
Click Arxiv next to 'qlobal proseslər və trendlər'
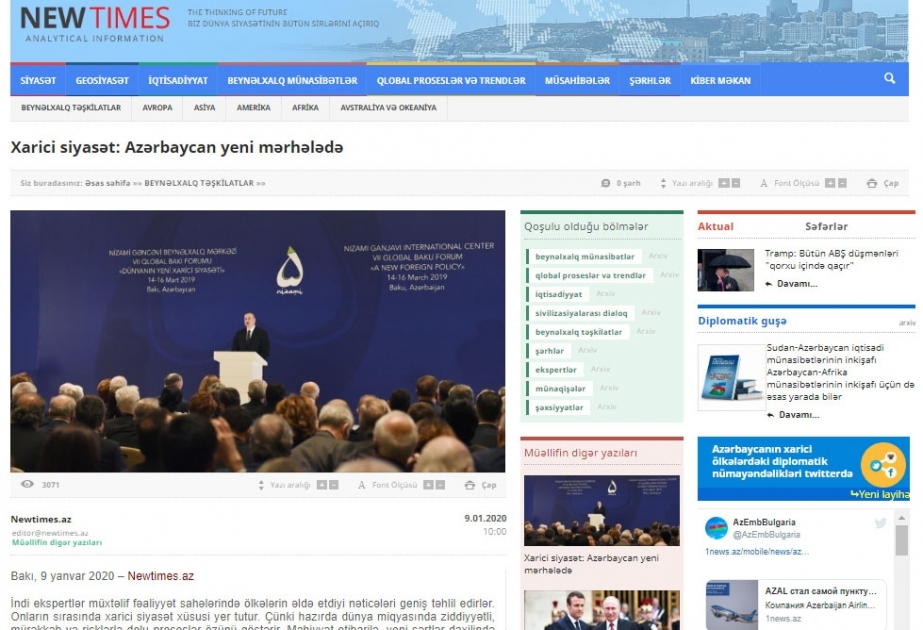click(669, 275)
